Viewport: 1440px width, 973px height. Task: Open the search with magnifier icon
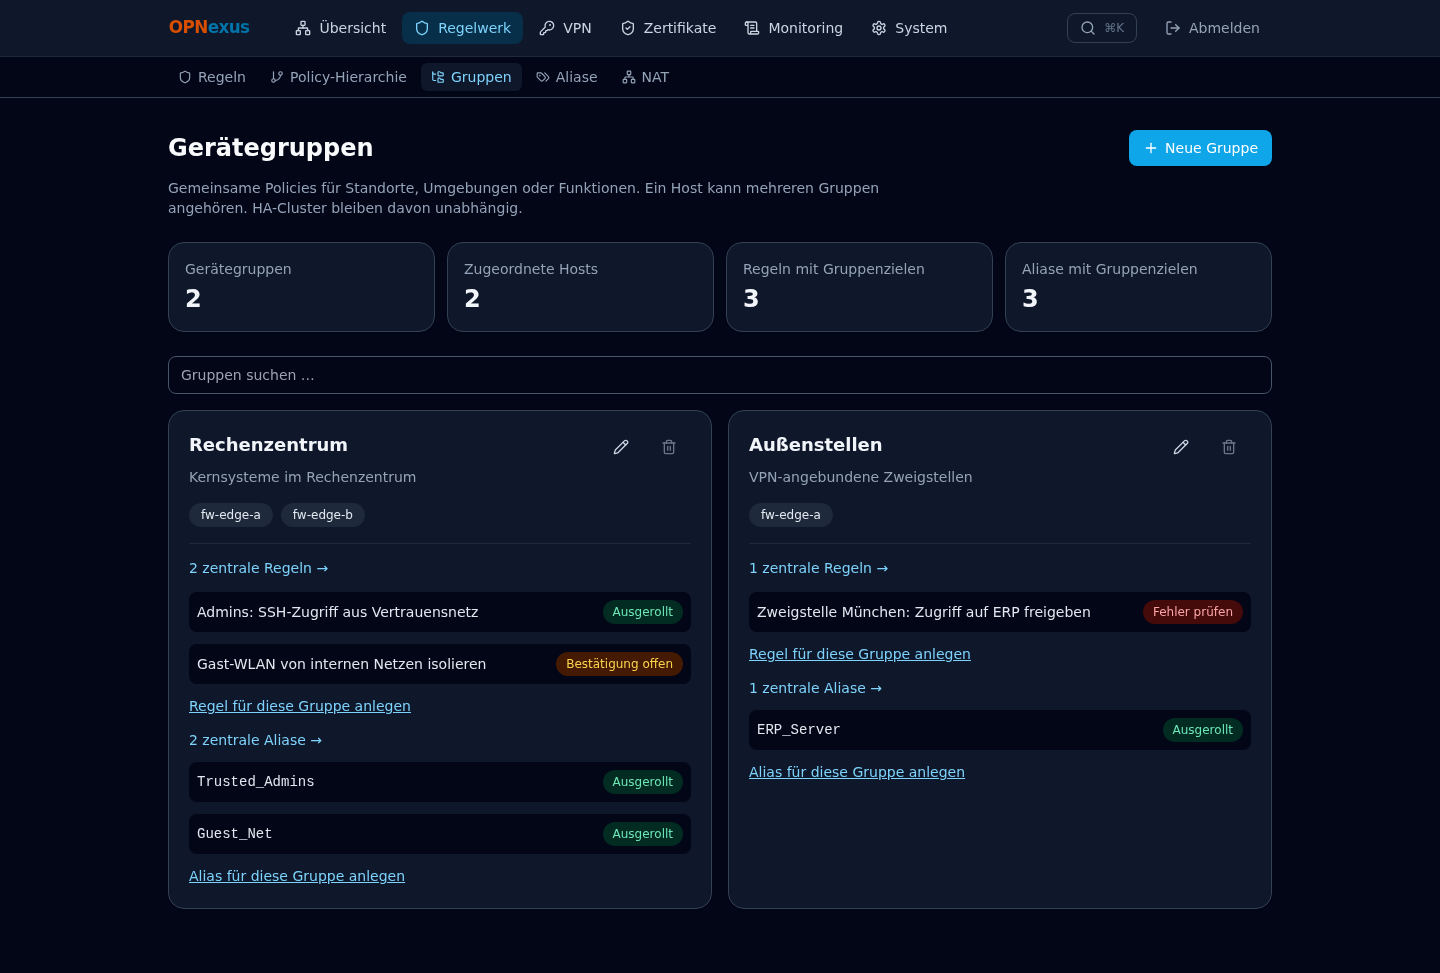(1101, 28)
